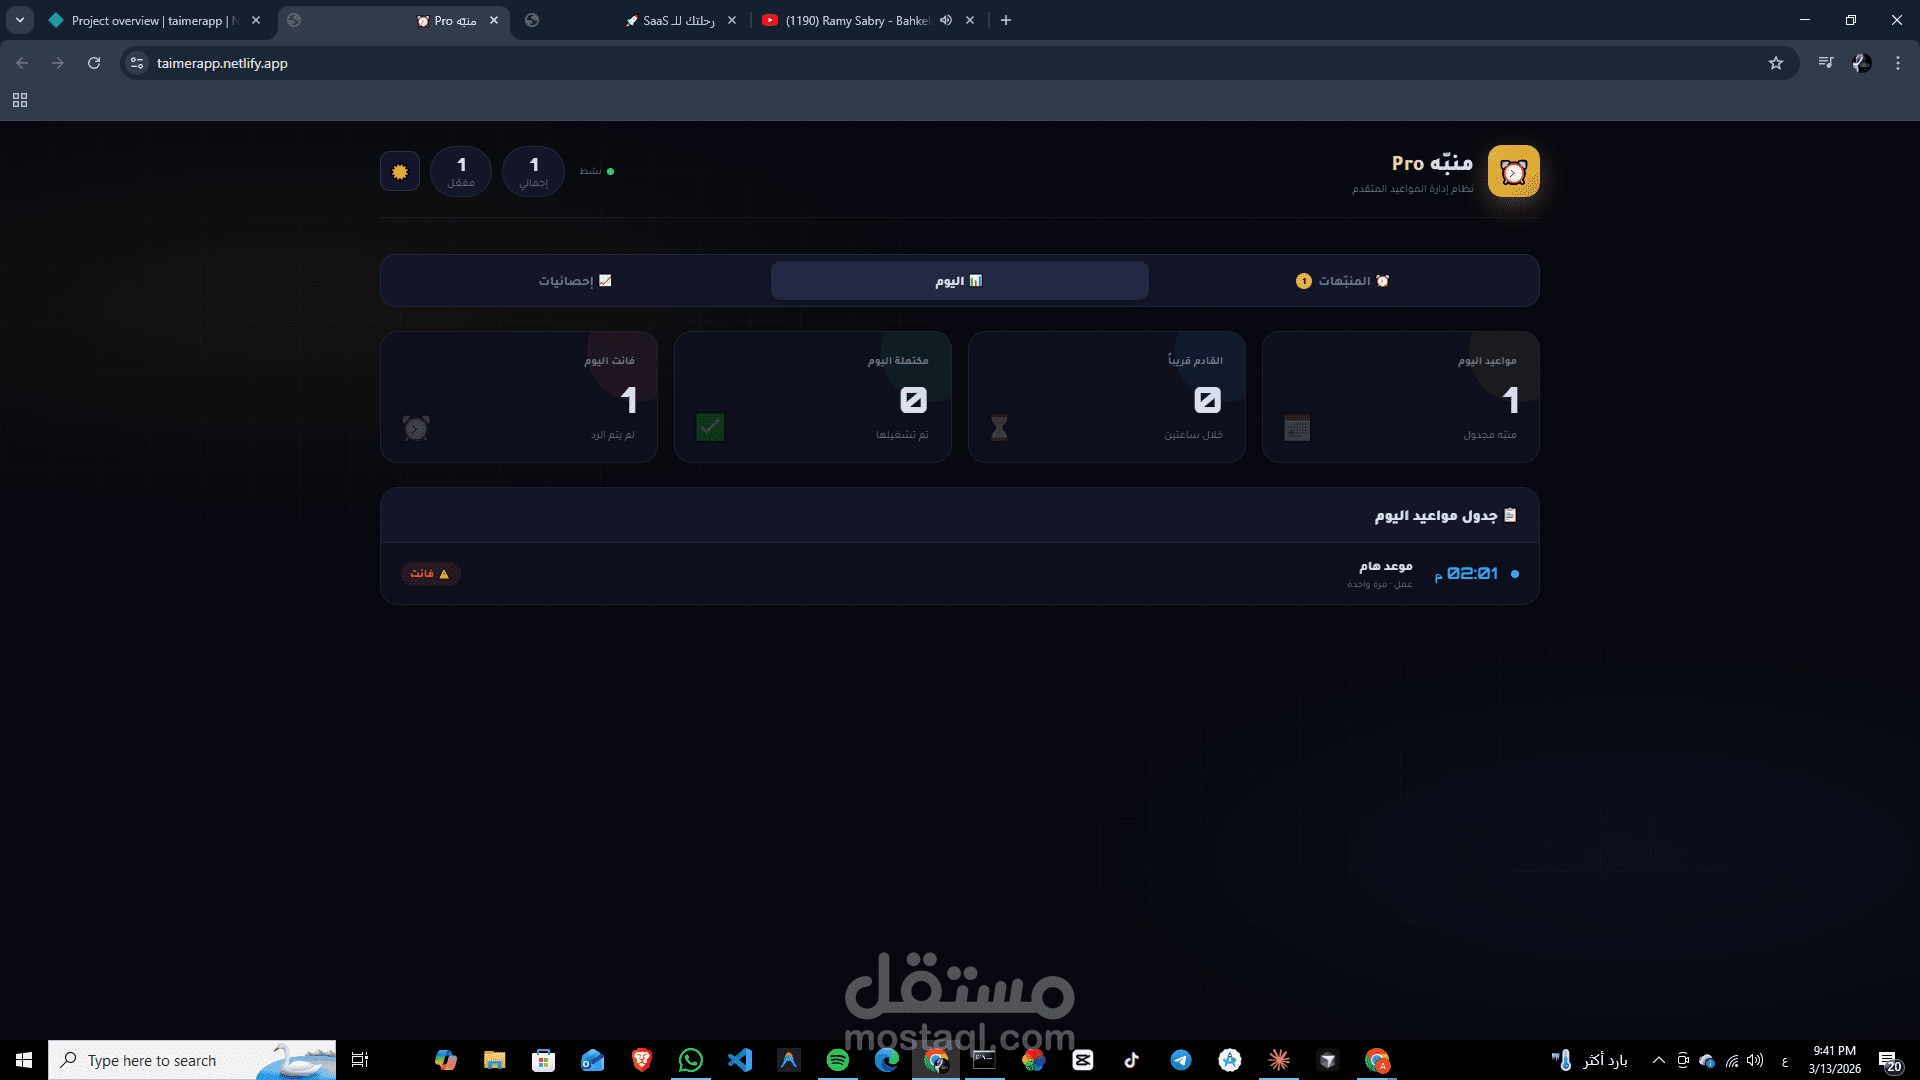Image resolution: width=1920 pixels, height=1080 pixels.
Task: Mute the YouTube tab speaker icon
Action: [x=945, y=20]
